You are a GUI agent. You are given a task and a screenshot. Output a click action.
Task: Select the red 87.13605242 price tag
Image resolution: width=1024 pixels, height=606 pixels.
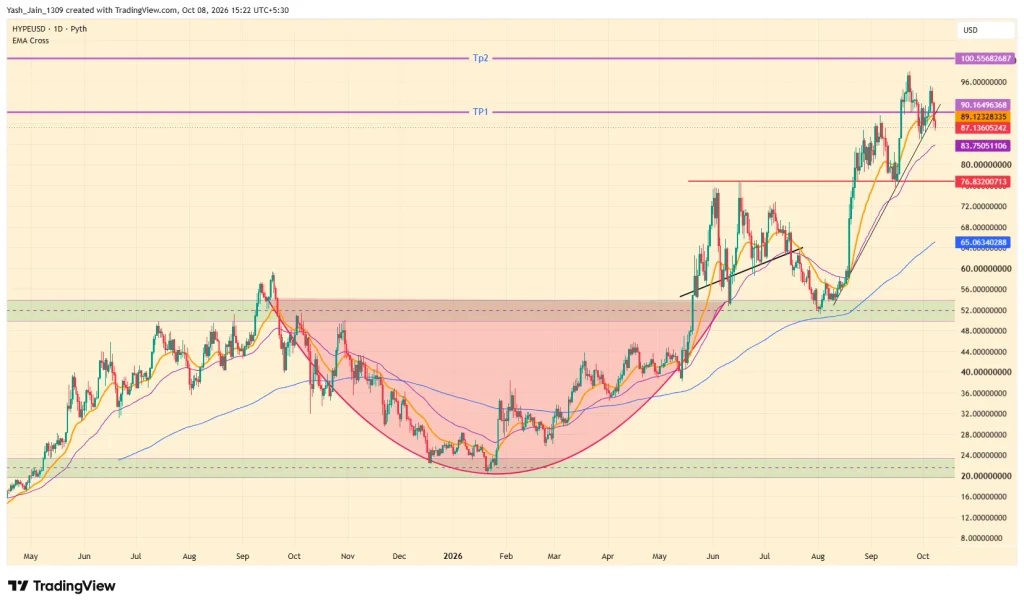[983, 128]
